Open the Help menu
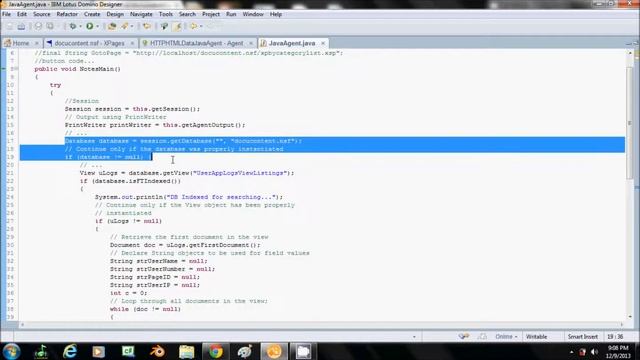Viewport: 640px width, 360px height. (x=276, y=14)
